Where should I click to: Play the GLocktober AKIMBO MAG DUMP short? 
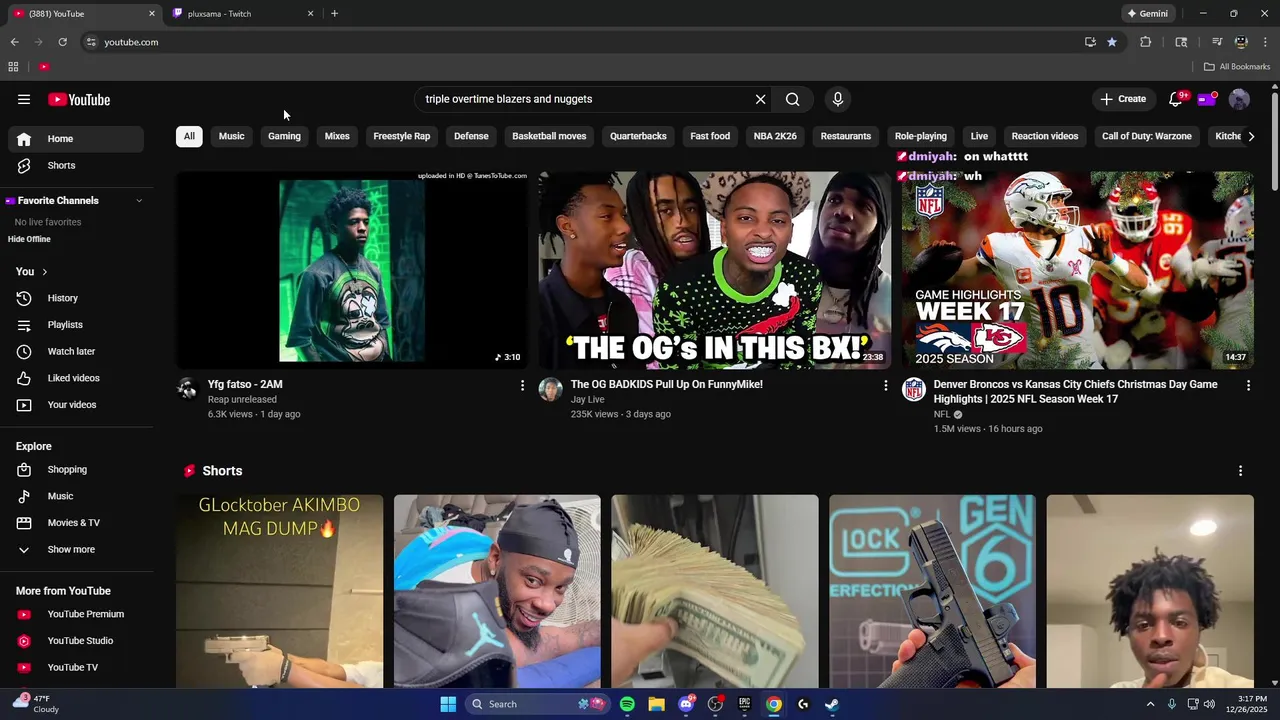pos(279,591)
